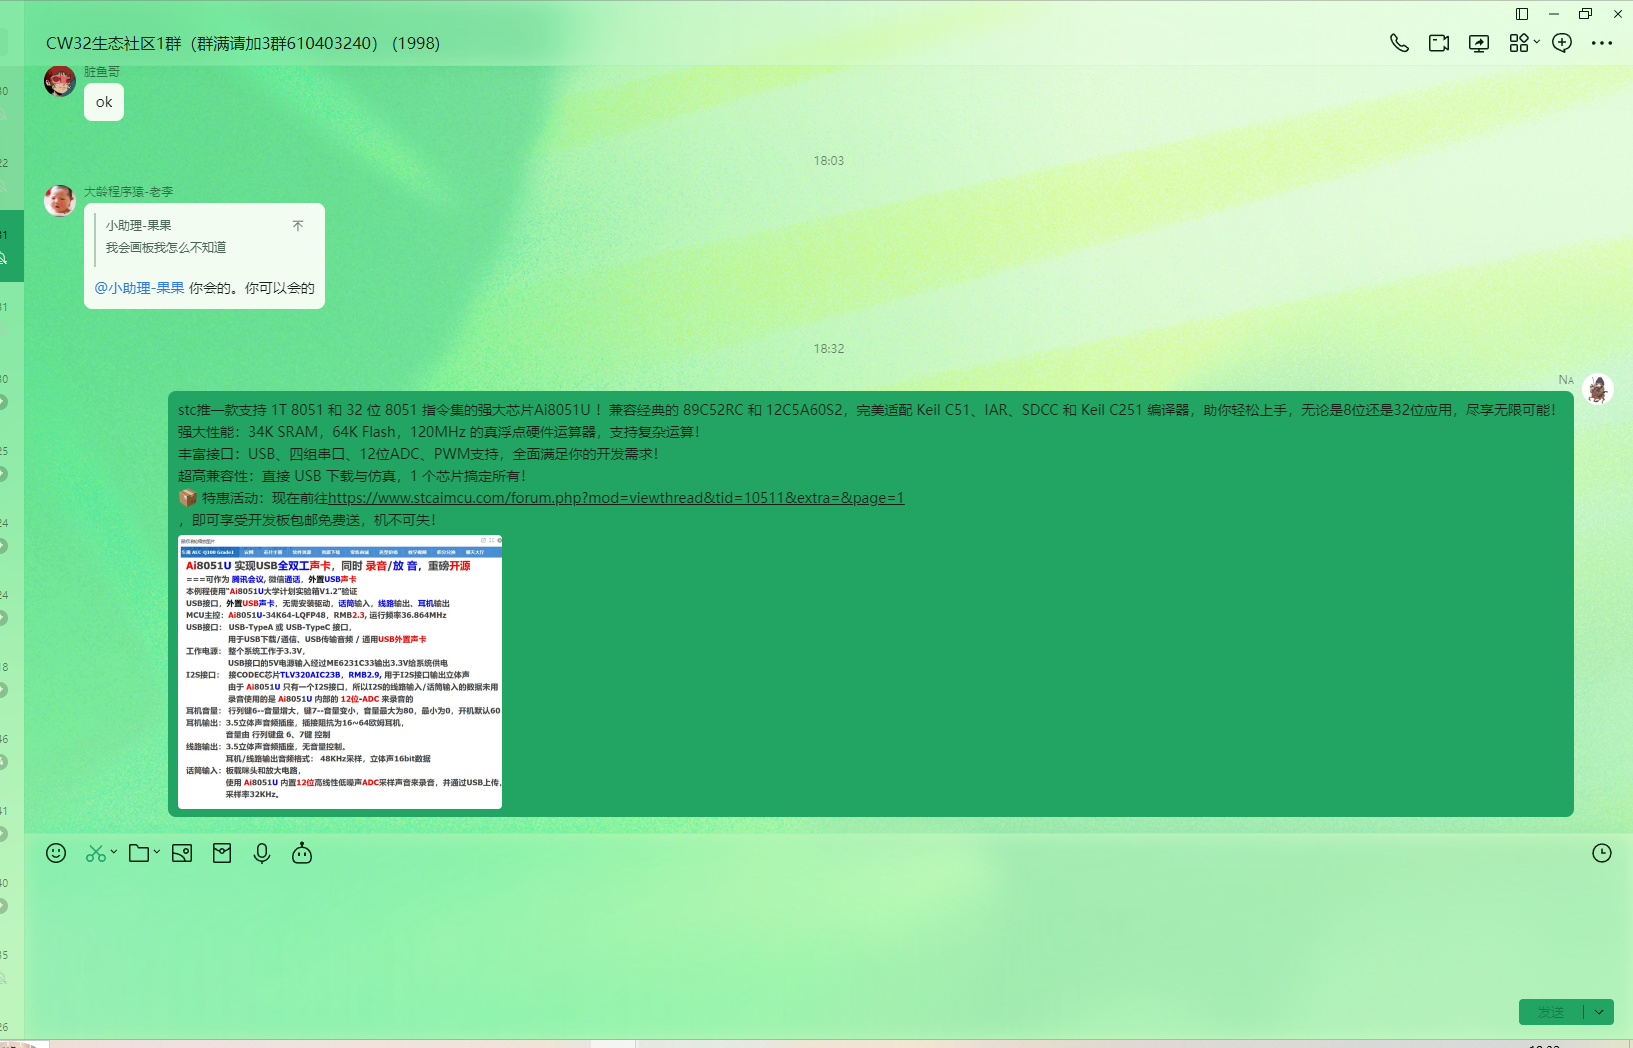The width and height of the screenshot is (1633, 1048).
Task: Toggle the sidebar panel layout icon
Action: (1522, 14)
